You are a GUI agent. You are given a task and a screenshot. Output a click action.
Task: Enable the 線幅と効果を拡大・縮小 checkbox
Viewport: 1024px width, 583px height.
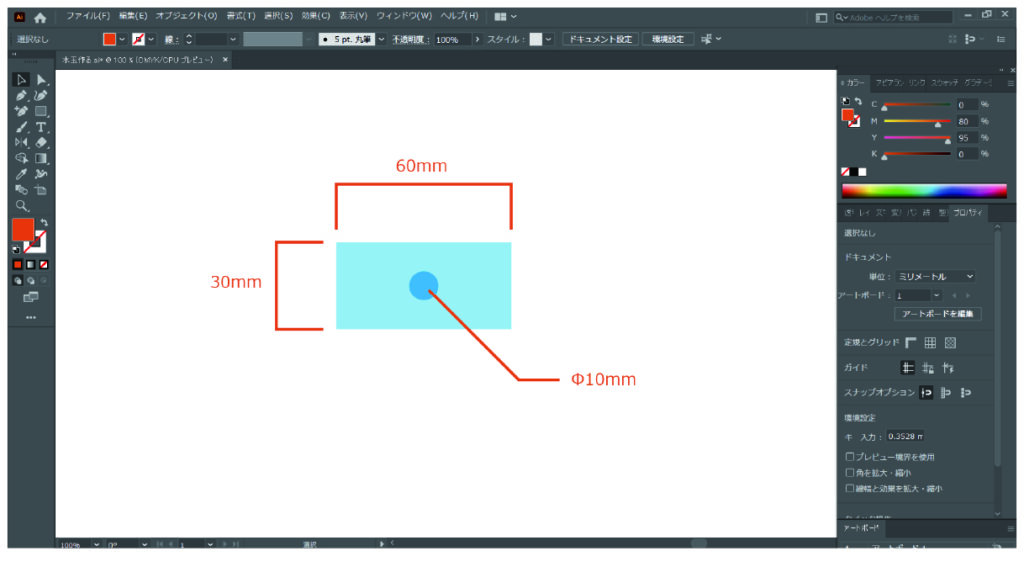click(x=850, y=488)
